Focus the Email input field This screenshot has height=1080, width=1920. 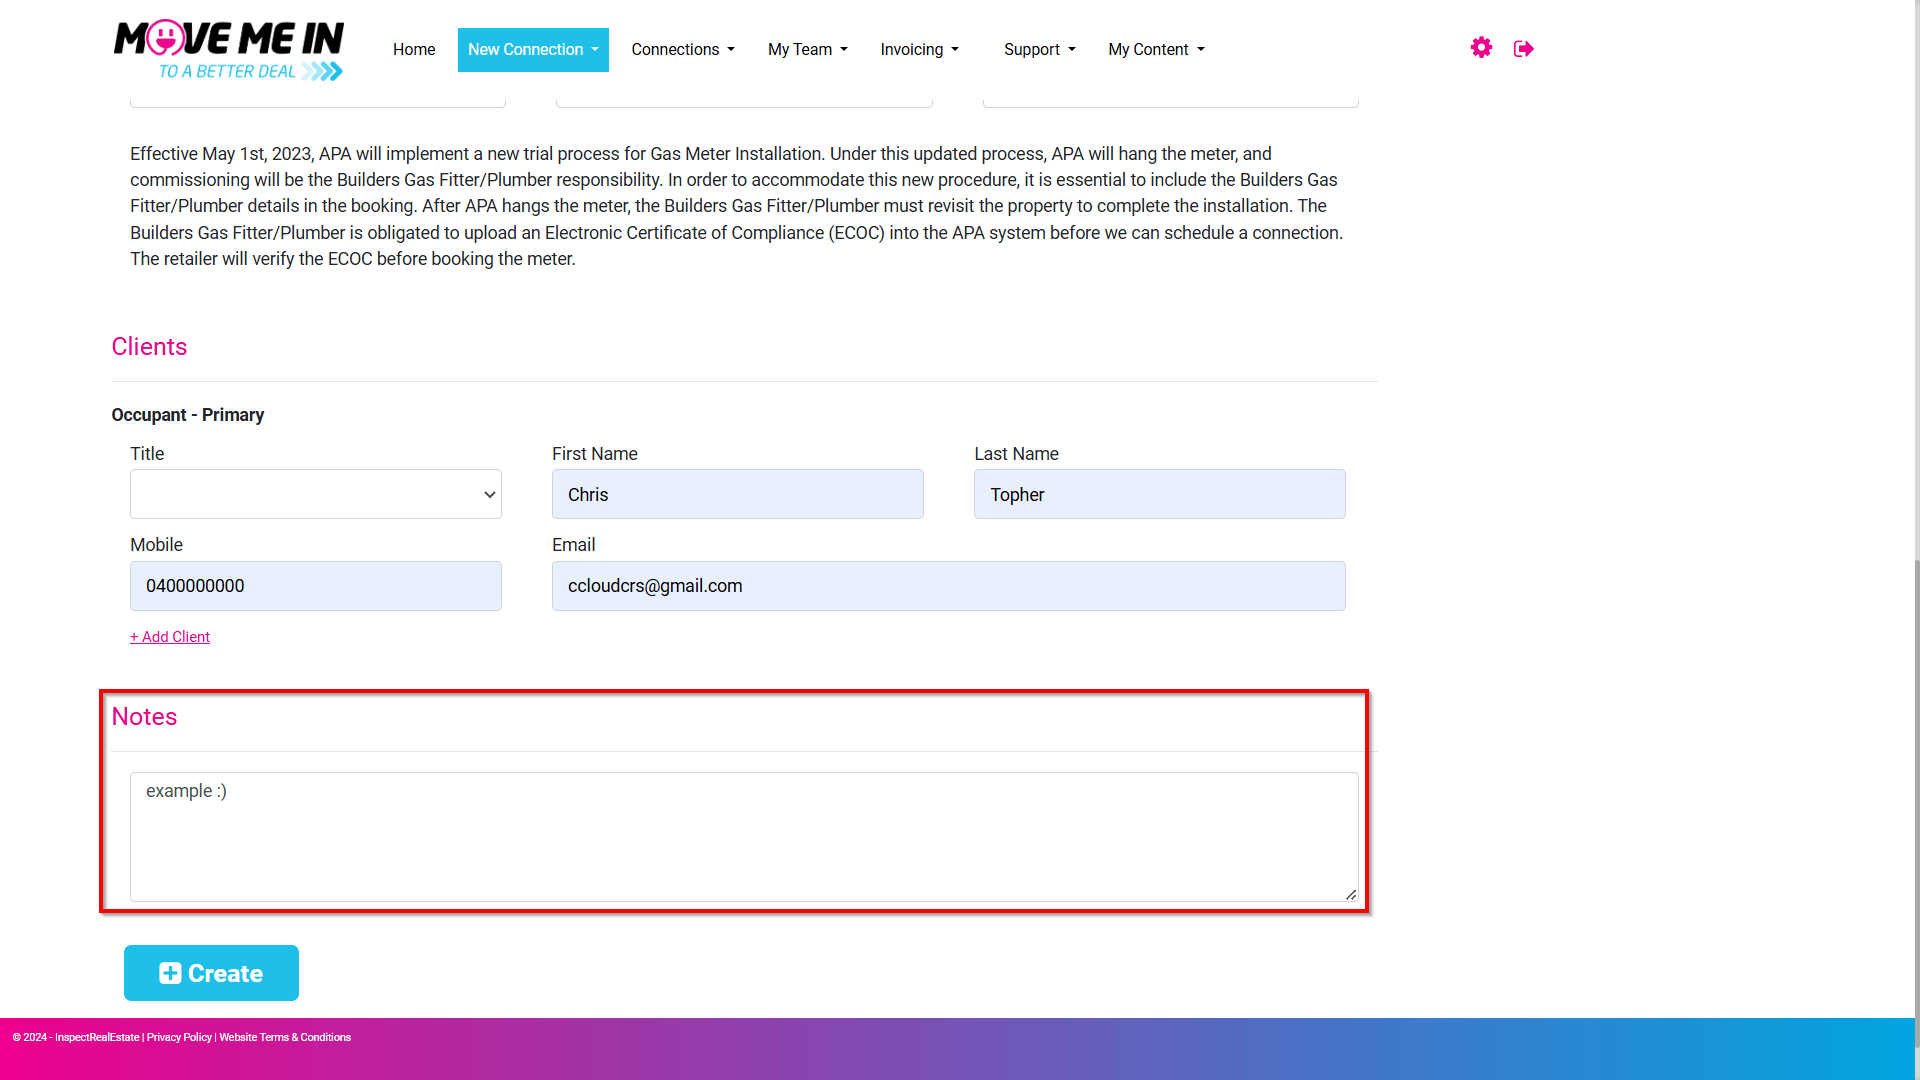pos(949,586)
